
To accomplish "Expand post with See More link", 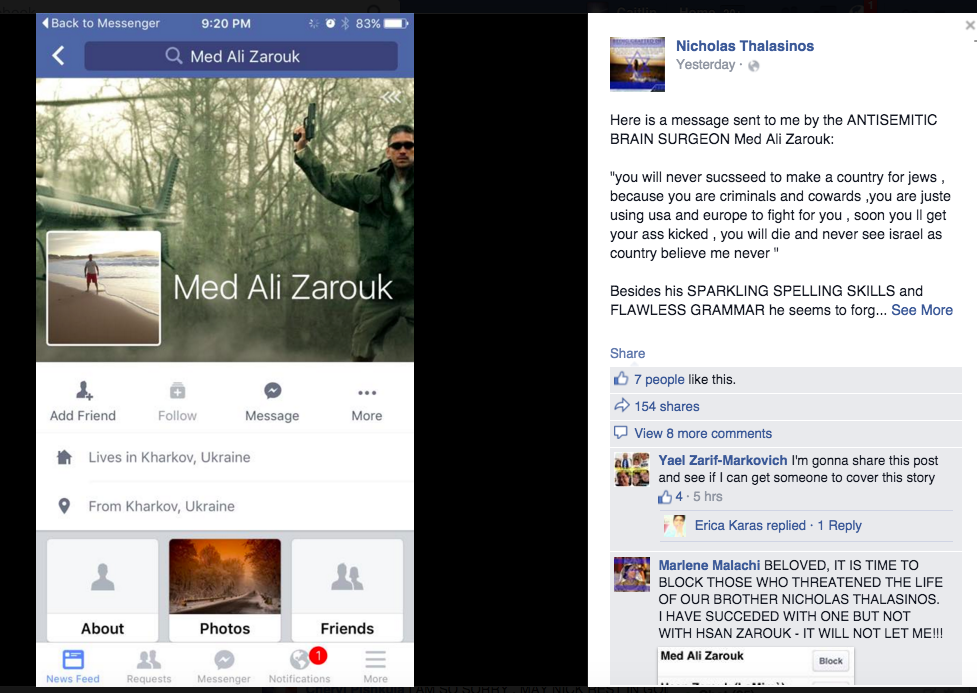I will pos(922,310).
